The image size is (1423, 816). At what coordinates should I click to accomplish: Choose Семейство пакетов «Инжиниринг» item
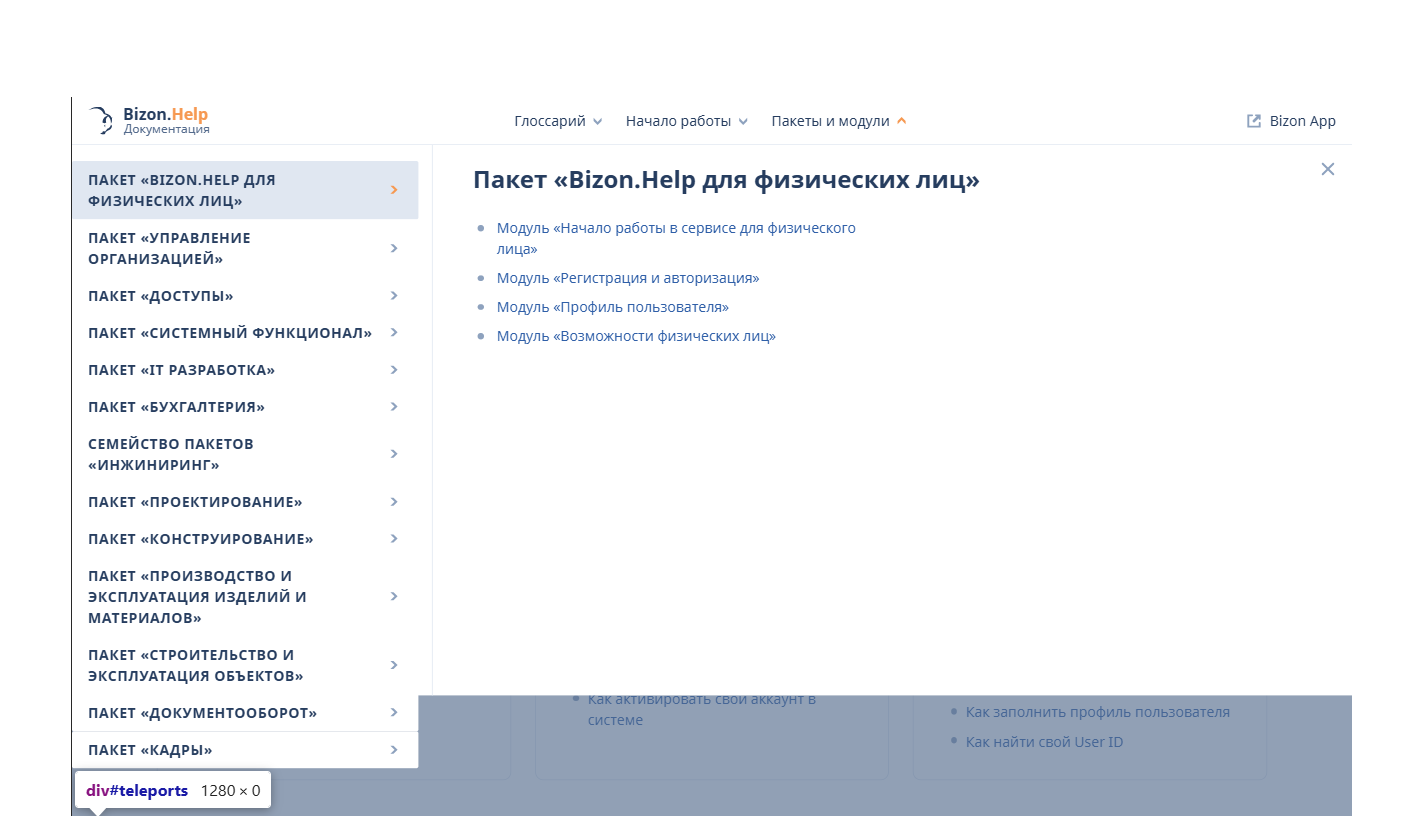(171, 454)
